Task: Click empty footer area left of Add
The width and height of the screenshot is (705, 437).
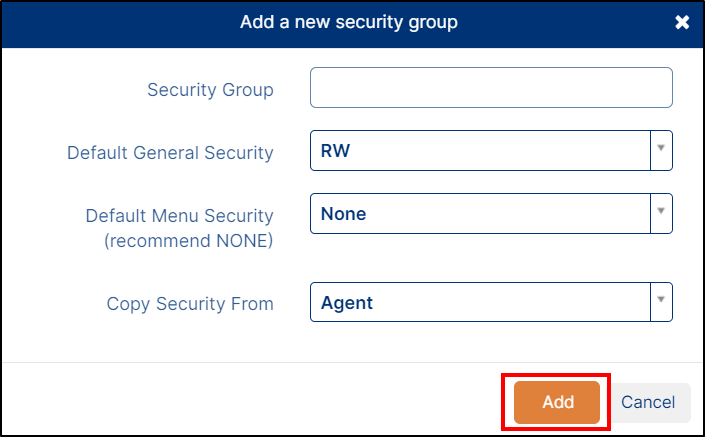Action: coord(250,402)
